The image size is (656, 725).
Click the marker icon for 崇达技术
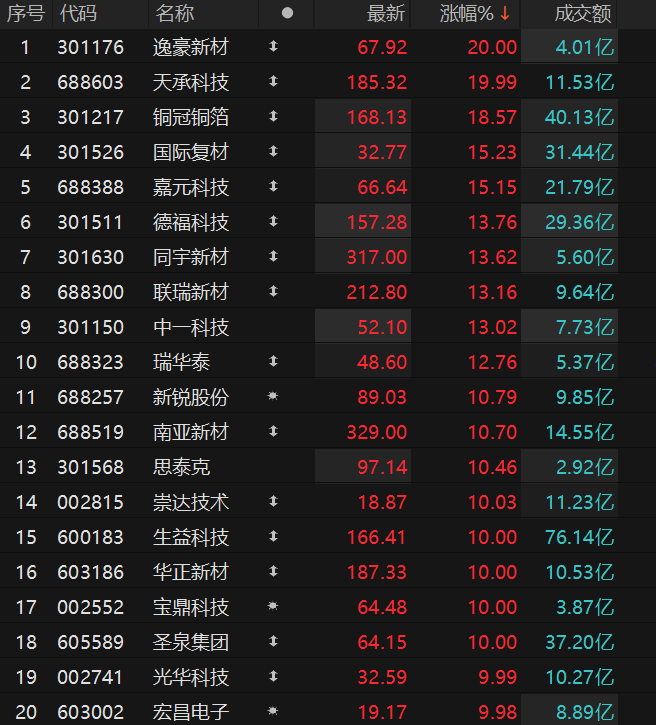coord(273,501)
